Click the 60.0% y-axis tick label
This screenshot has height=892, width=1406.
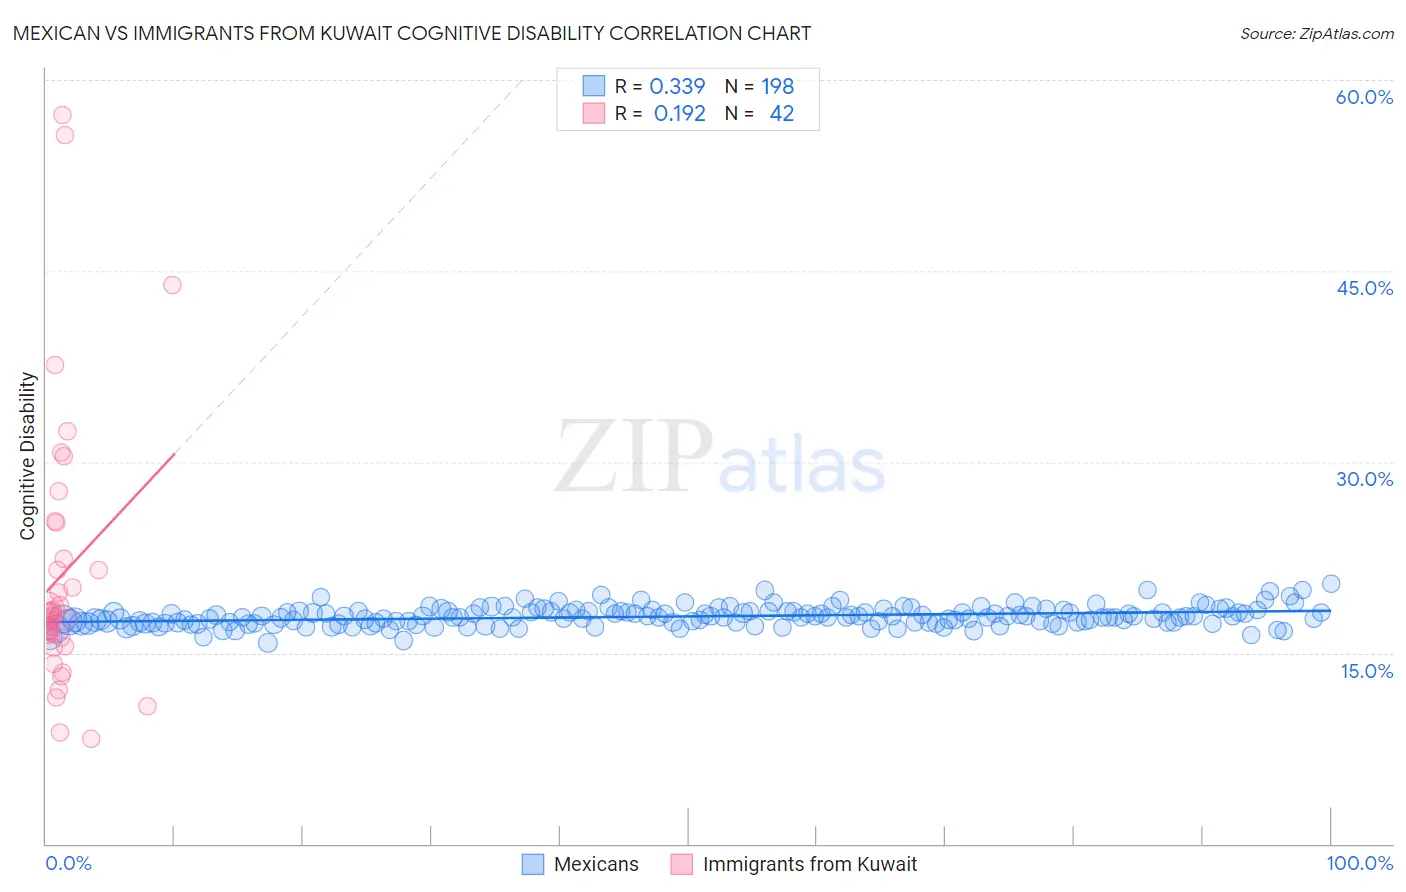[x=1364, y=97]
